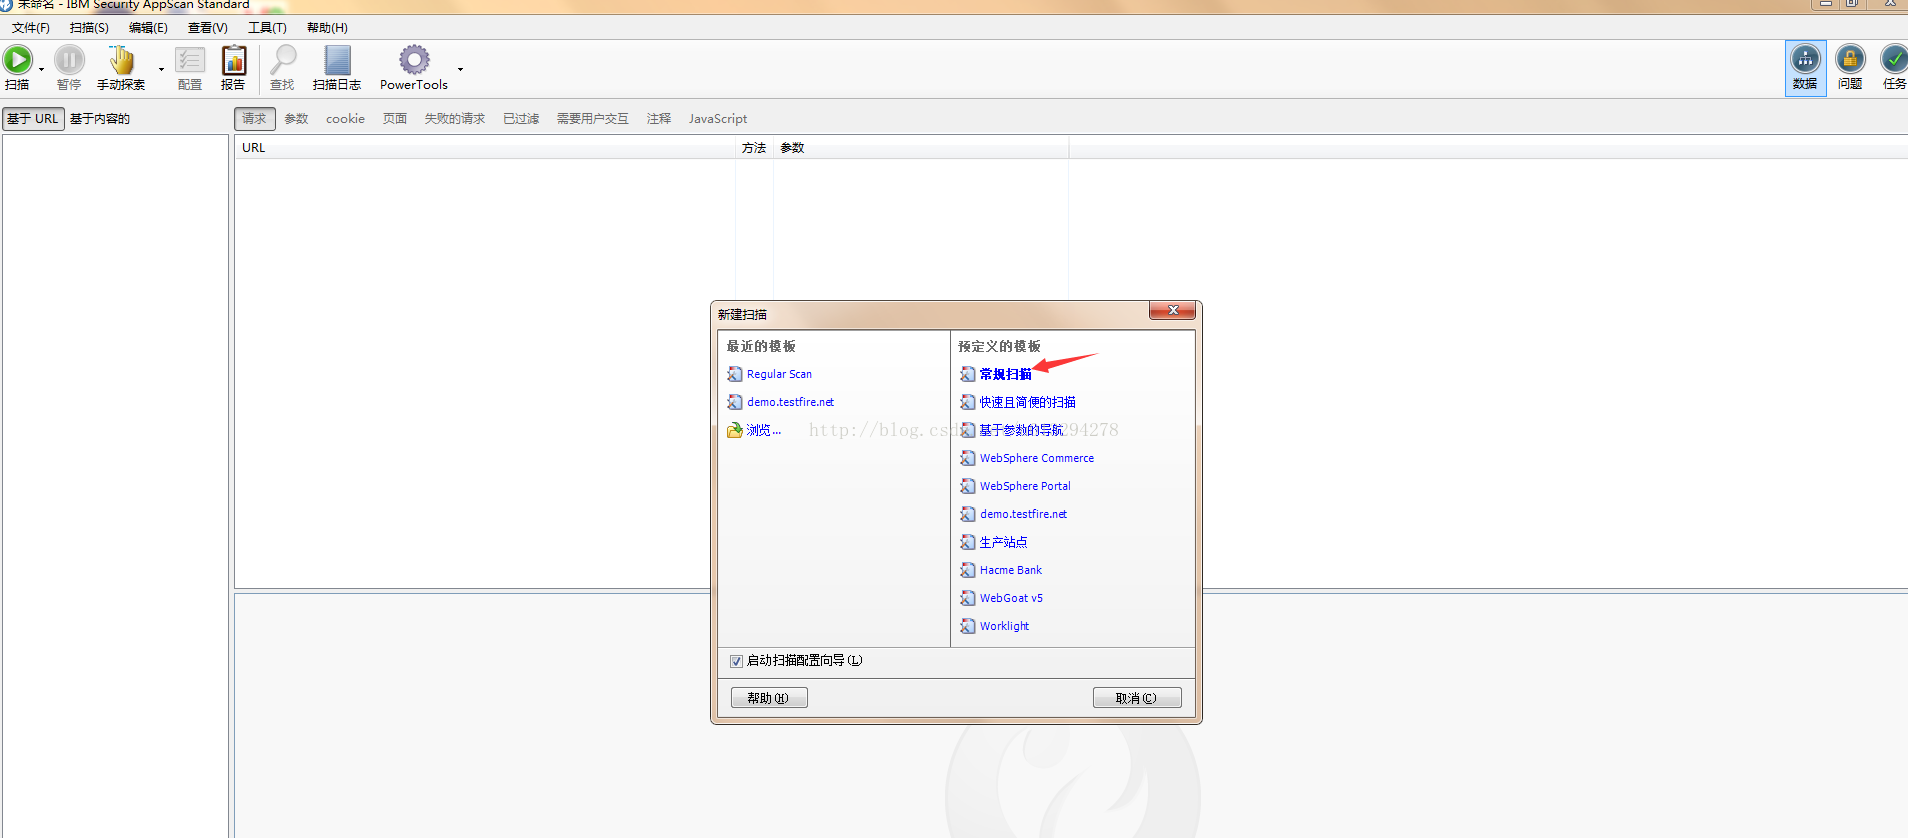Viewport: 1908px width, 838px height.
Task: Expand Manual Explore dropdown arrow
Action: click(161, 69)
